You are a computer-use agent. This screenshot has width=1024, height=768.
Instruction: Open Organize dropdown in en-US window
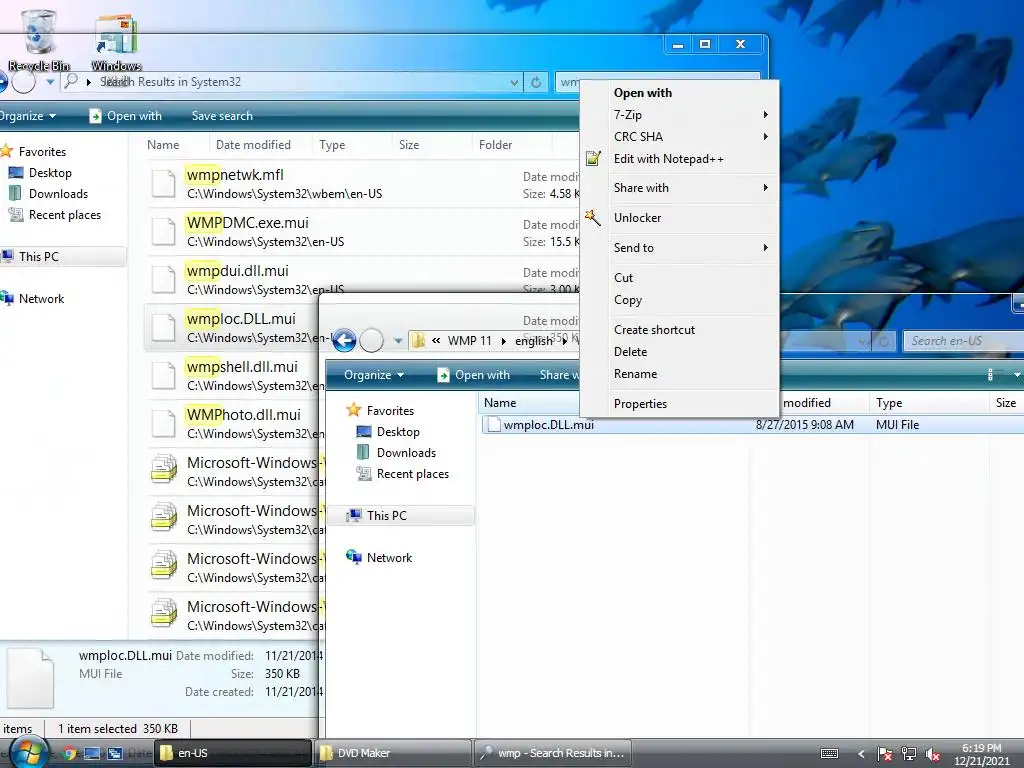[x=374, y=375]
